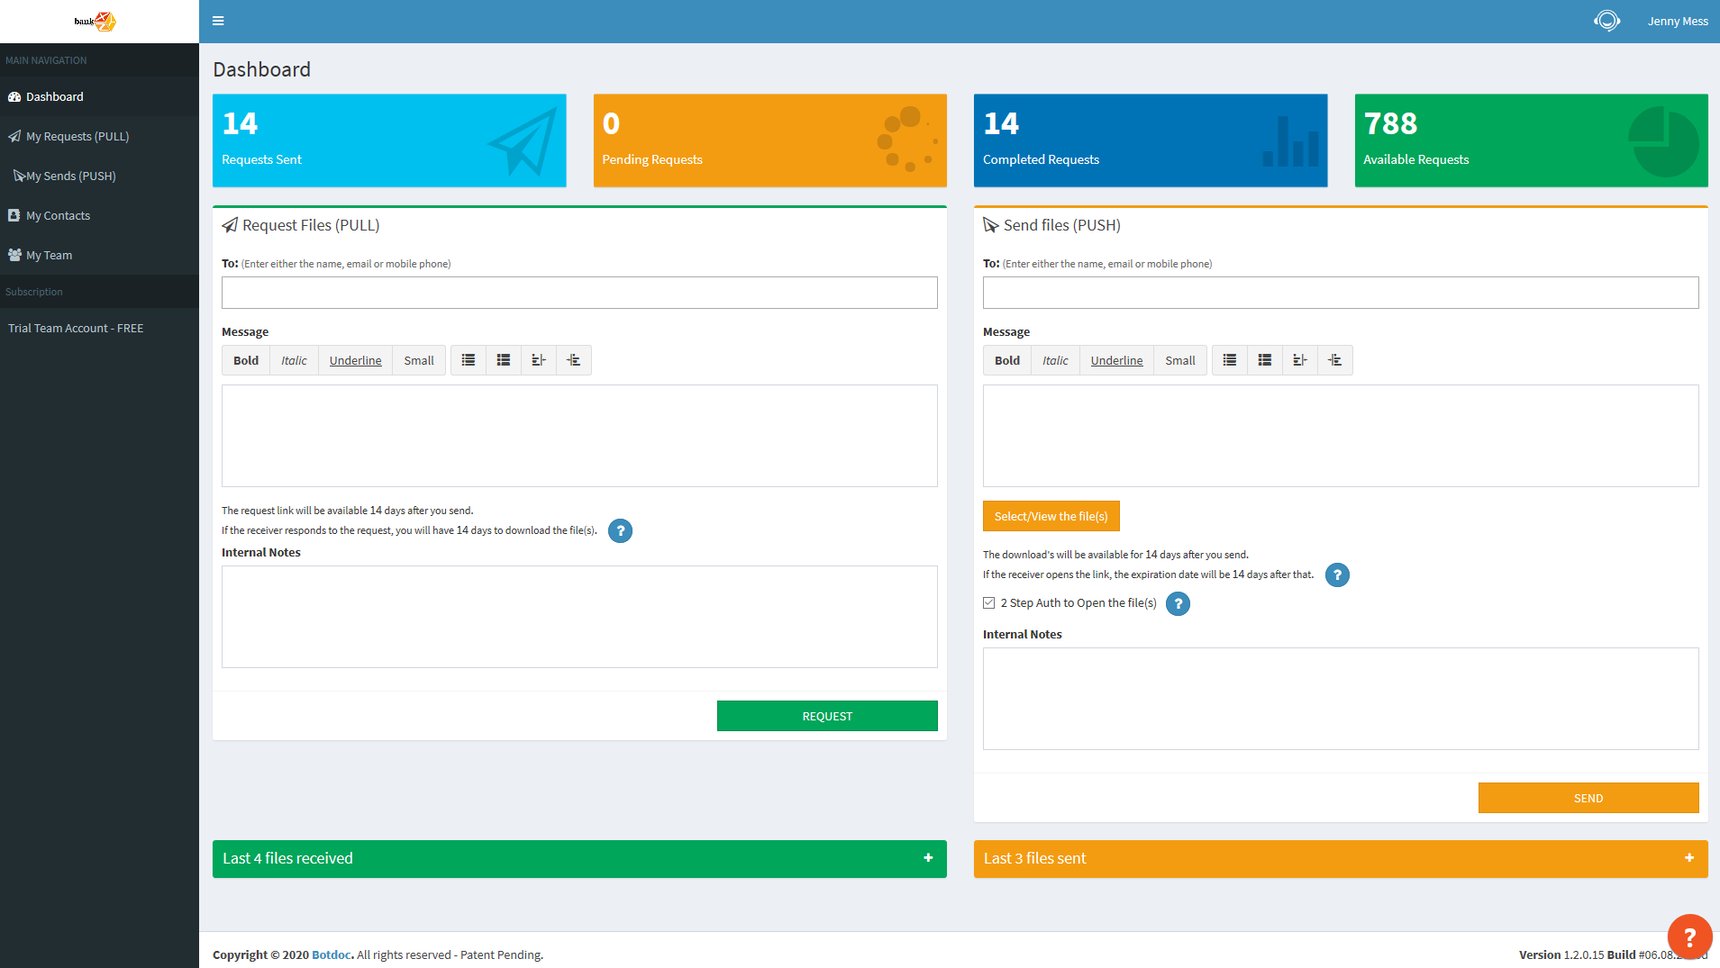Toggle Underline in Request Files message toolbar
The height and width of the screenshot is (968, 1720).
point(355,361)
